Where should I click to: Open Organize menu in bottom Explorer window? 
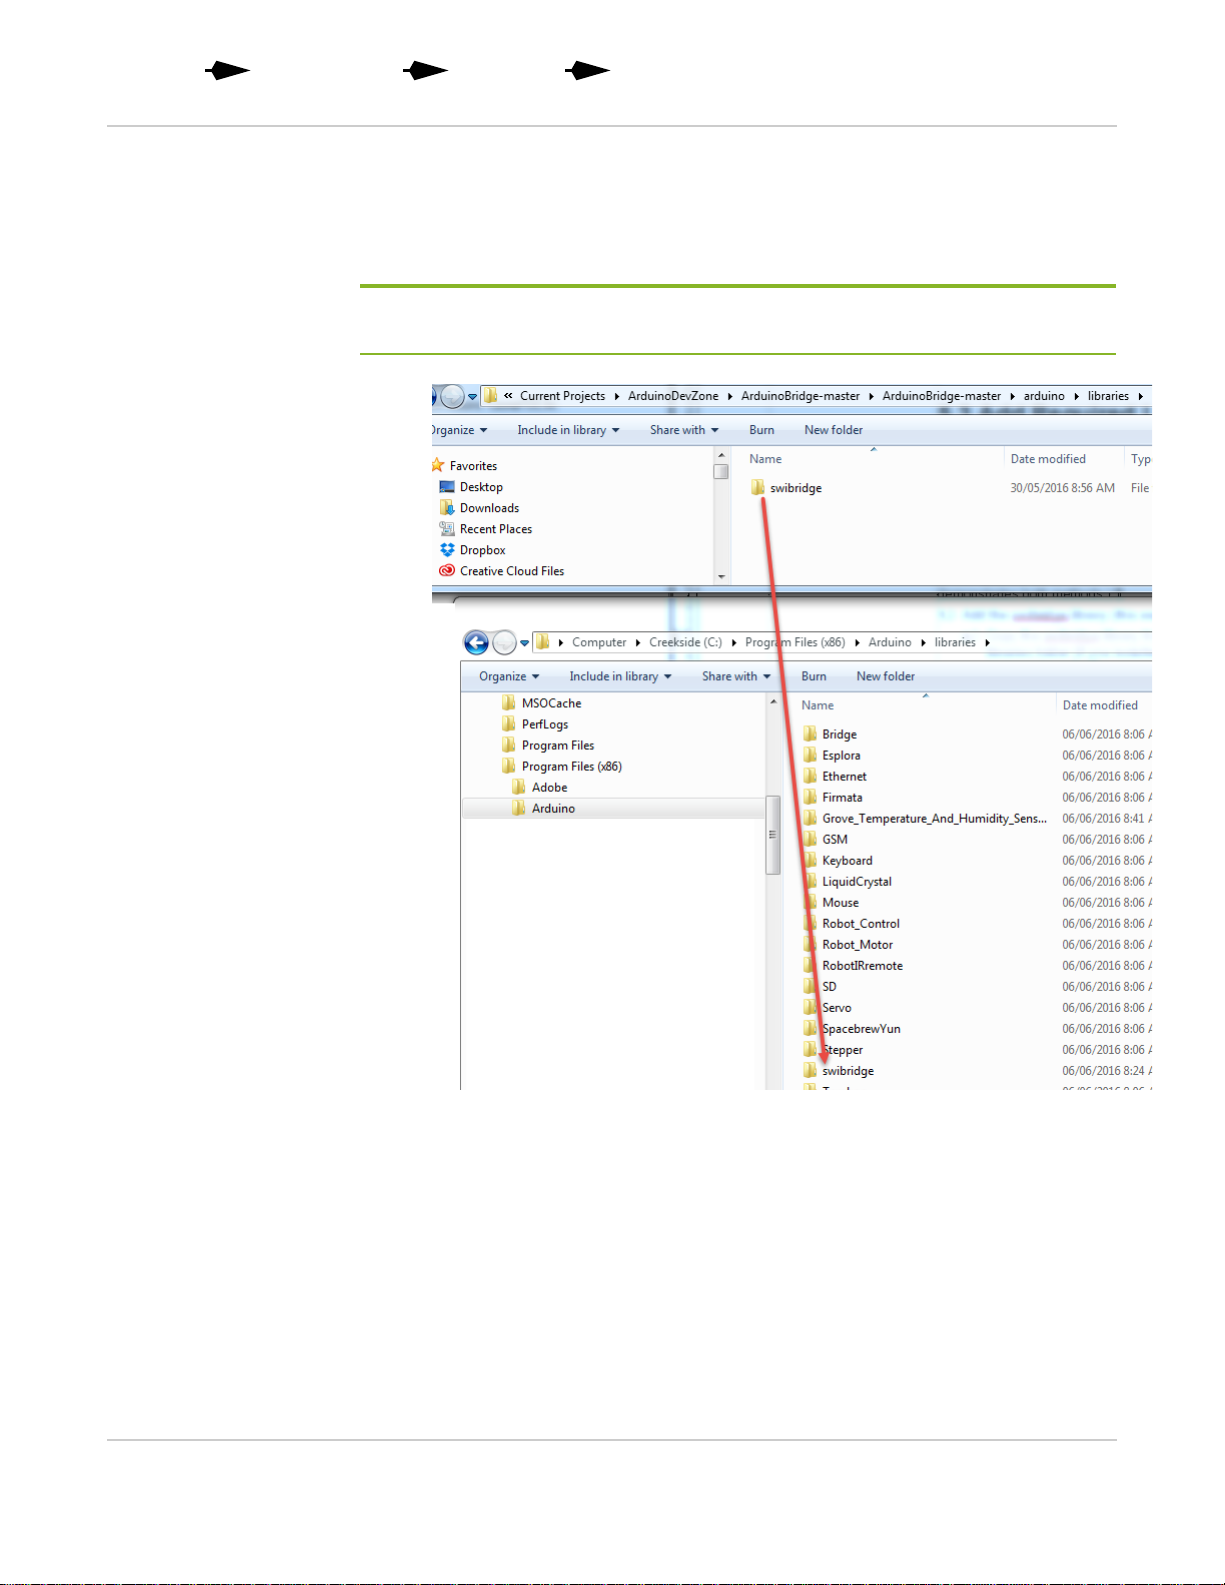509,676
